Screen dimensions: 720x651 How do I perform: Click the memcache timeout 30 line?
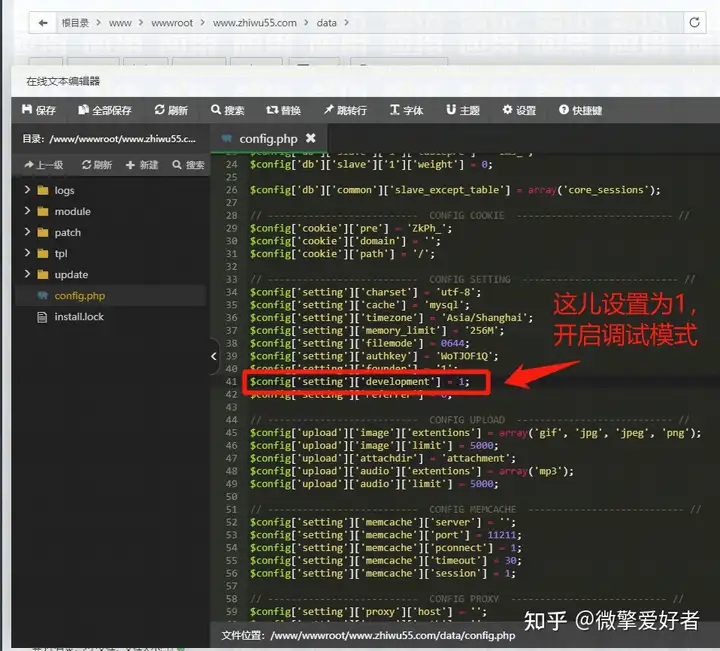click(x=386, y=561)
